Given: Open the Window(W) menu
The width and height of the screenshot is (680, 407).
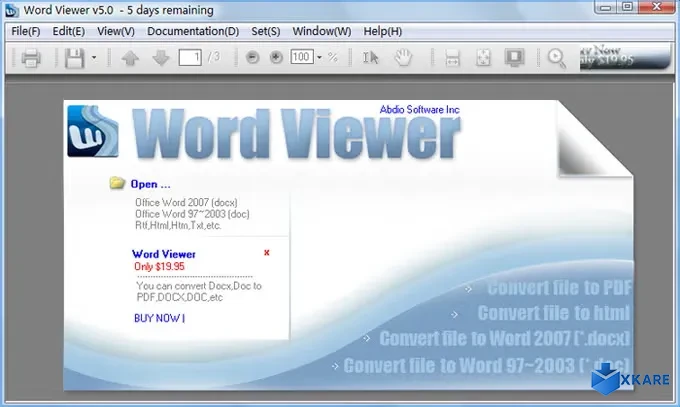Looking at the screenshot, I should 322,31.
